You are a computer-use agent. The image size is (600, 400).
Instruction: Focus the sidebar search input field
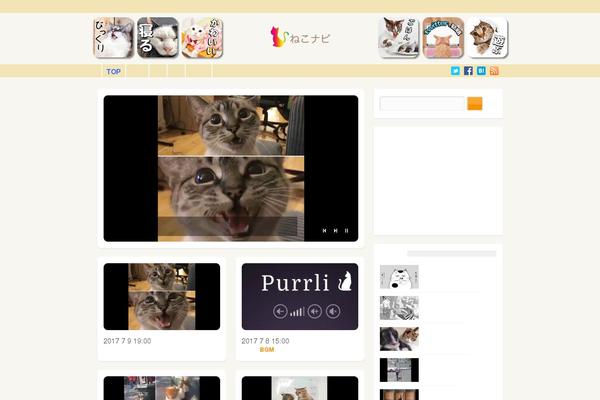coord(422,103)
